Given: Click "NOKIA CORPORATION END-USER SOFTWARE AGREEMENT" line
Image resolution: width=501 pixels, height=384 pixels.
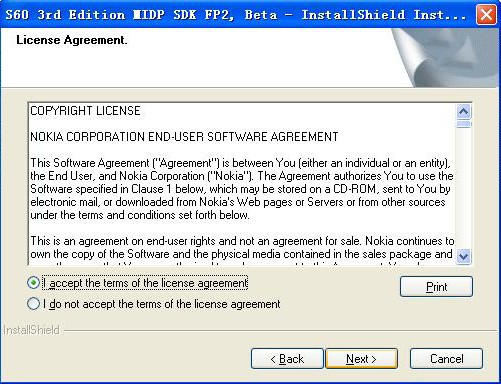Looking at the screenshot, I should [184, 137].
